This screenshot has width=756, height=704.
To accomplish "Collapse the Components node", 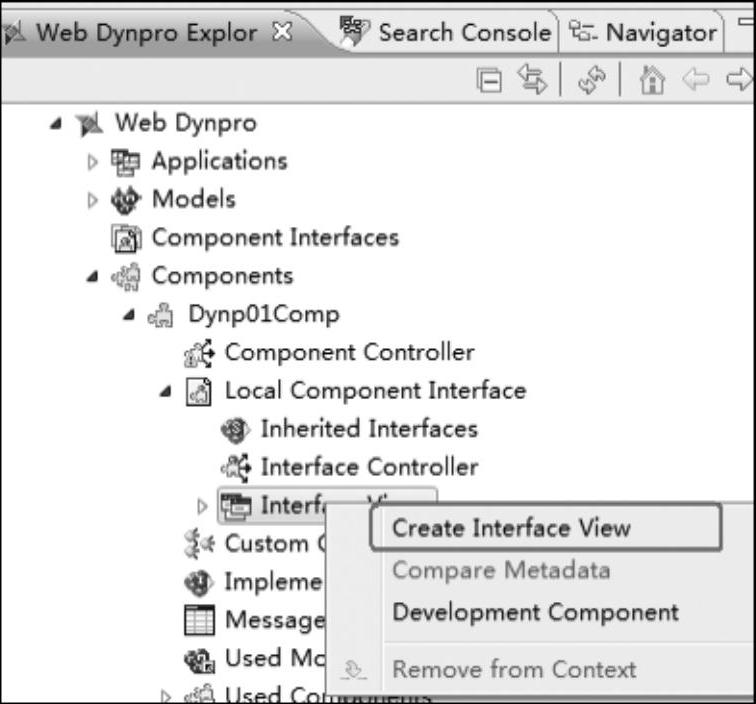I will (92, 276).
